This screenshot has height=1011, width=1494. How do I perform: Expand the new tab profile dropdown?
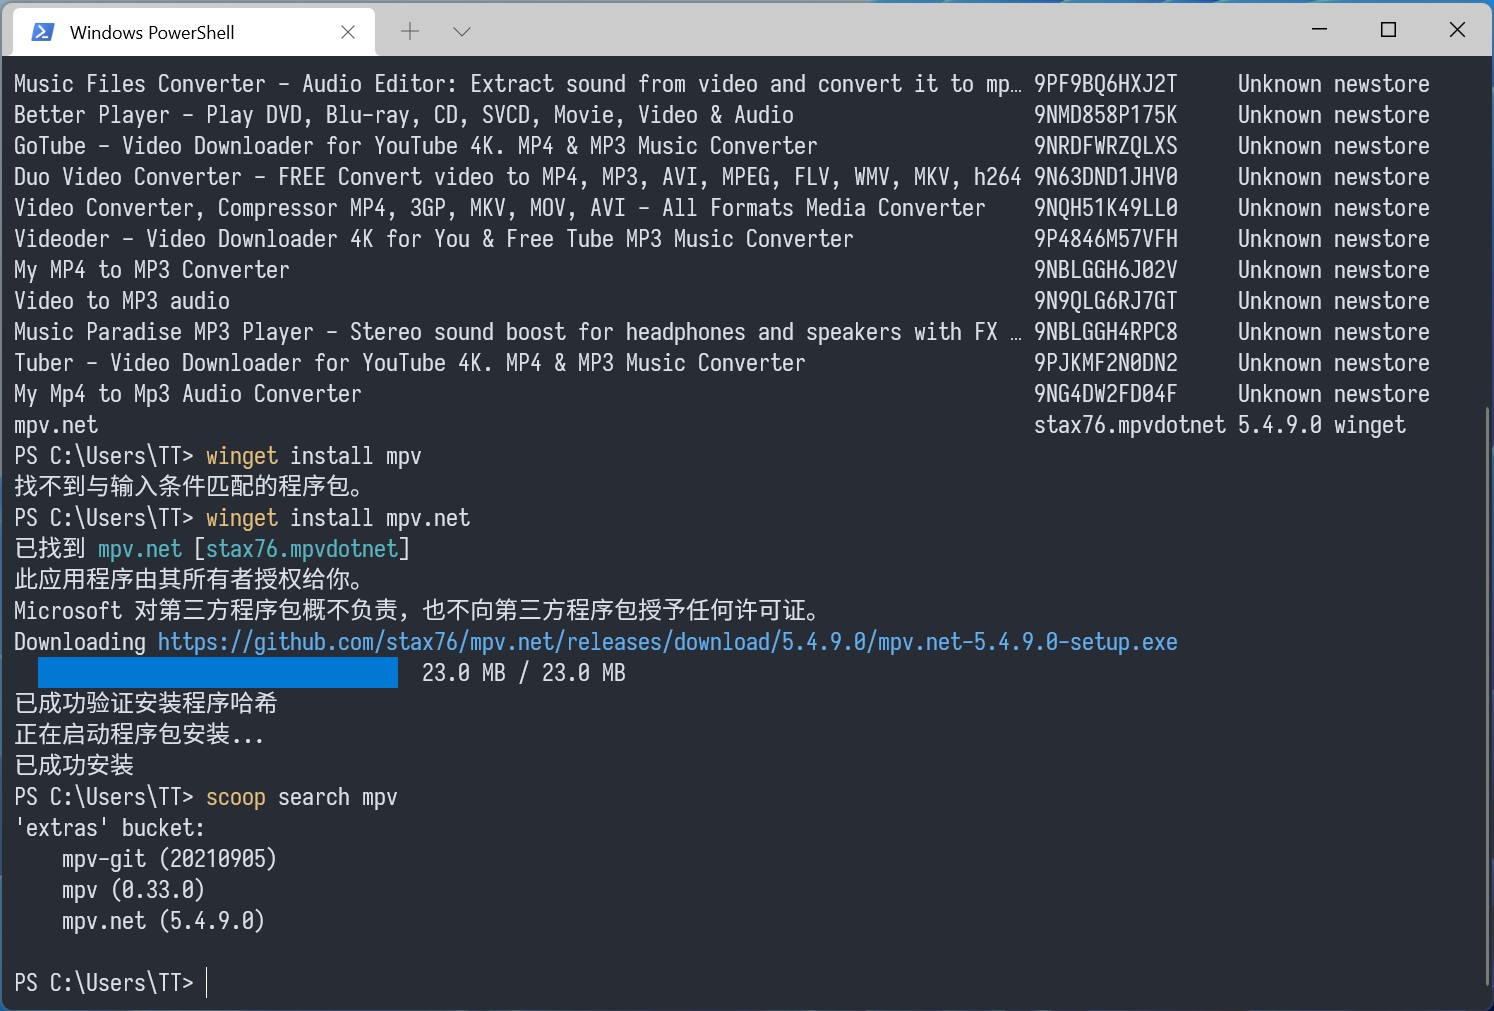tap(461, 32)
